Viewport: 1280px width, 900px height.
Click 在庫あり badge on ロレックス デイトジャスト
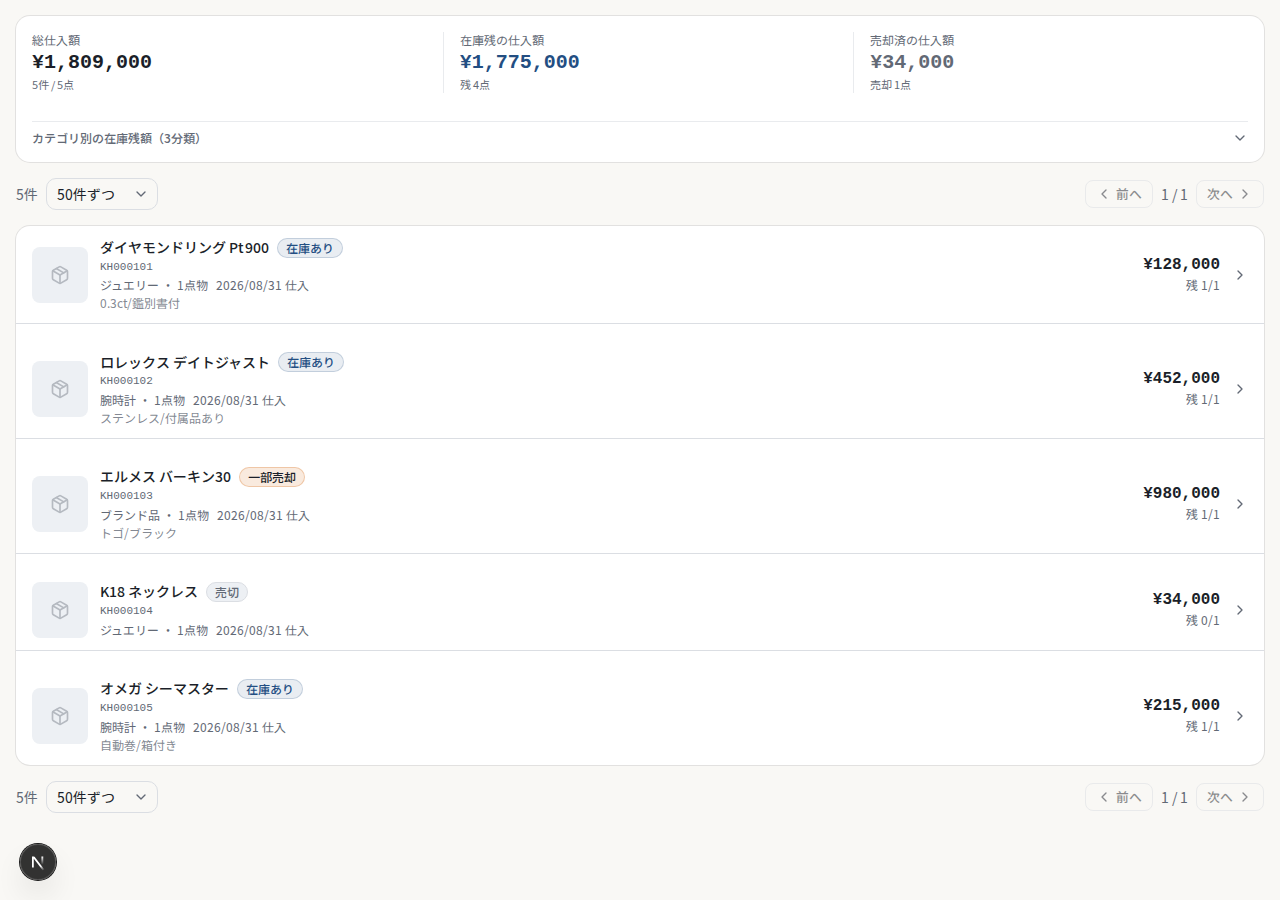[x=311, y=362]
